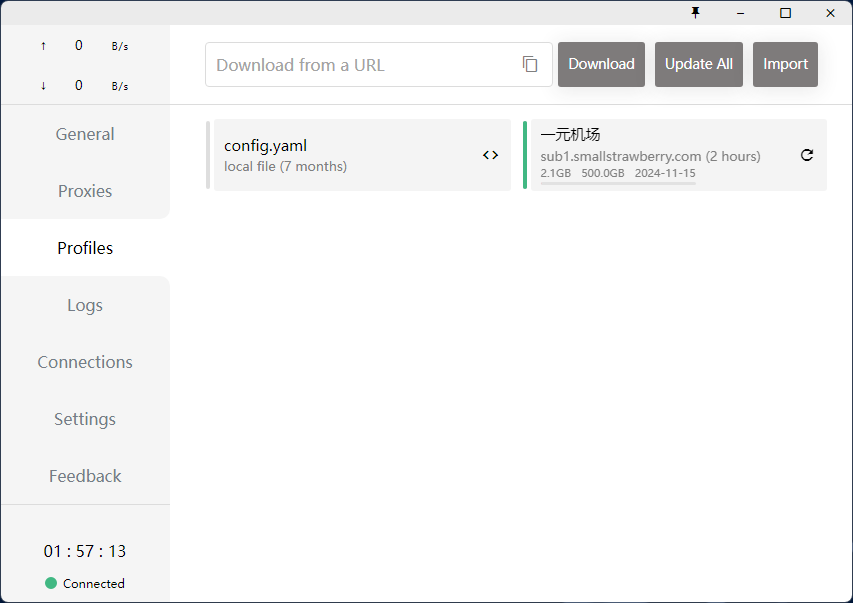The width and height of the screenshot is (853, 603).
Task: Pin the window using pushpin icon
Action: pos(696,13)
